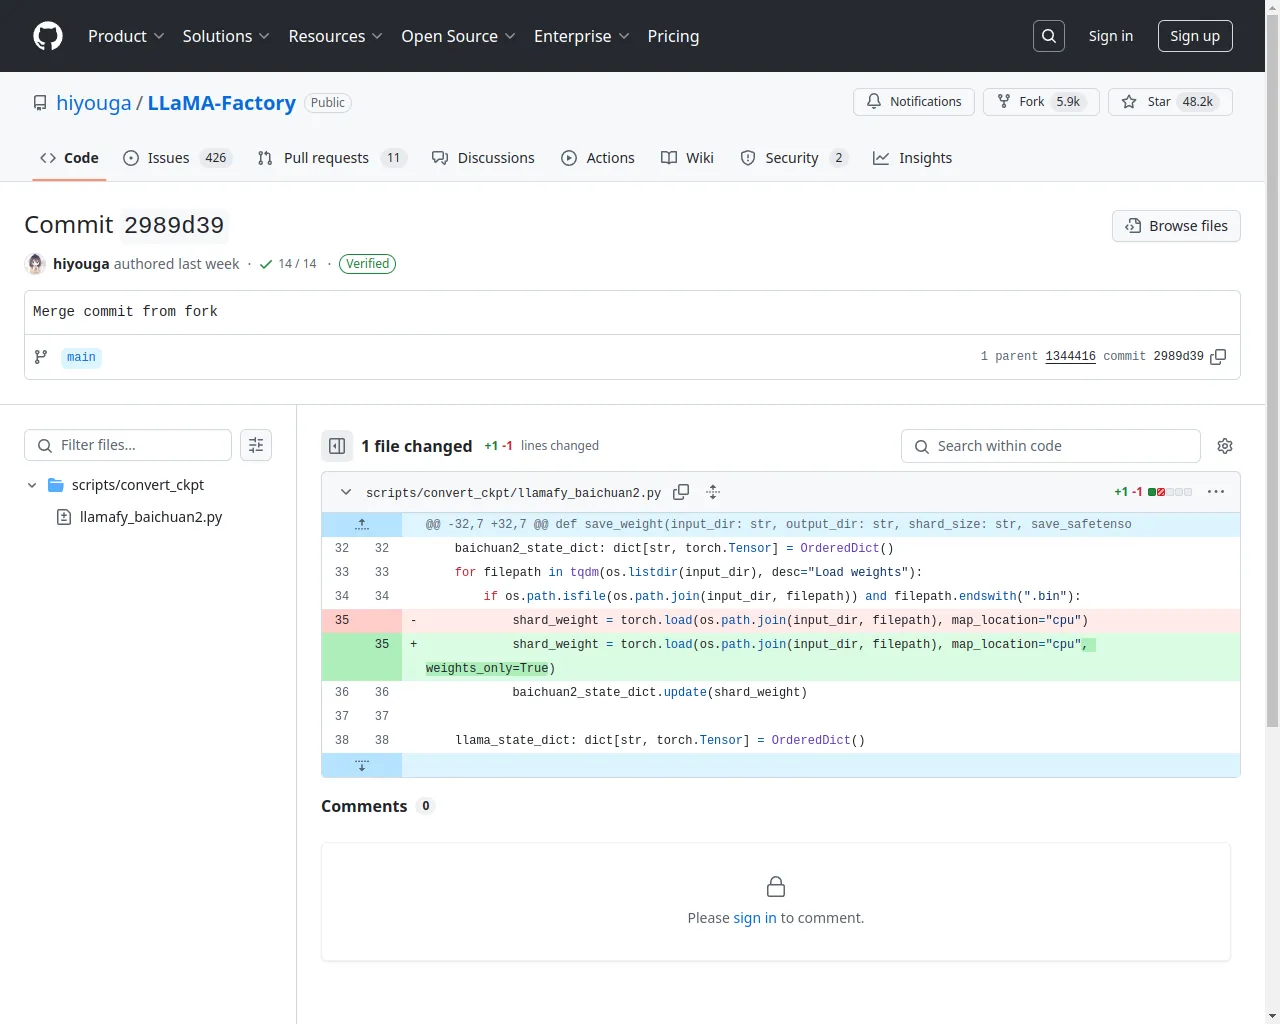Open Enterprise dropdown menu
The image size is (1280, 1024).
tap(581, 36)
